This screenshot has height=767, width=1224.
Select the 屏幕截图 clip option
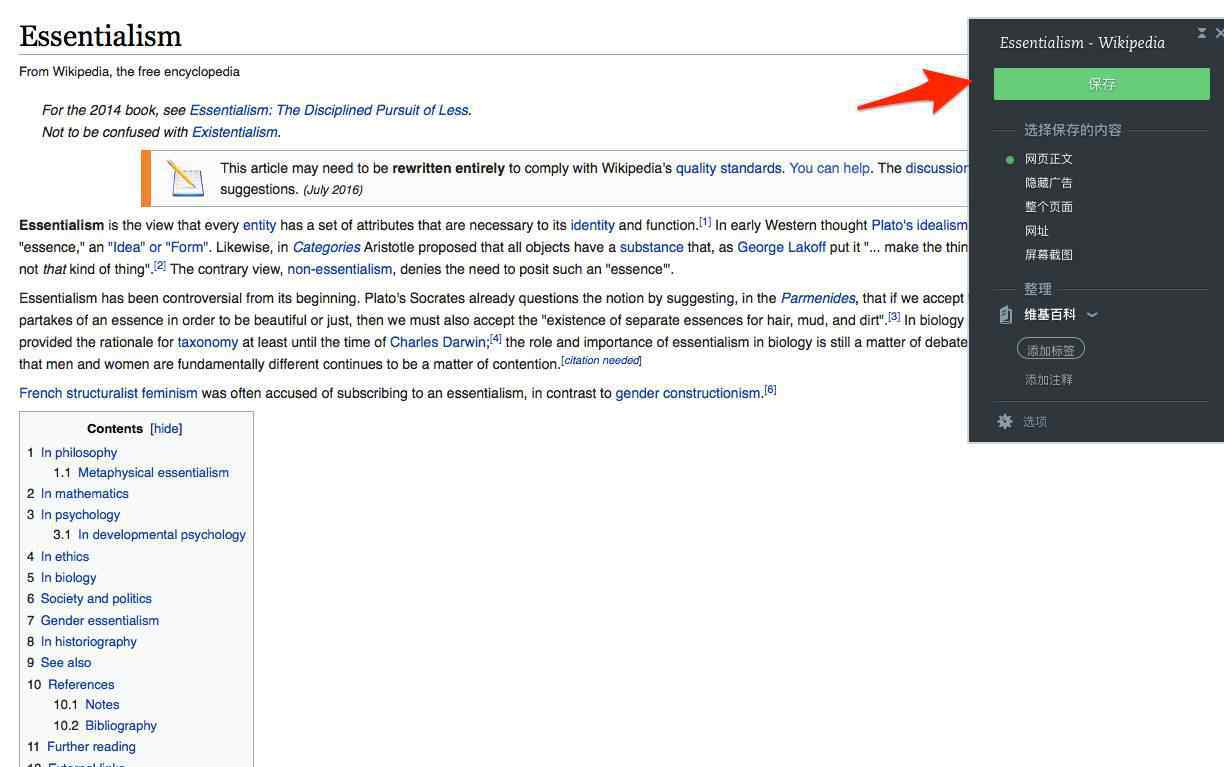tap(1048, 255)
